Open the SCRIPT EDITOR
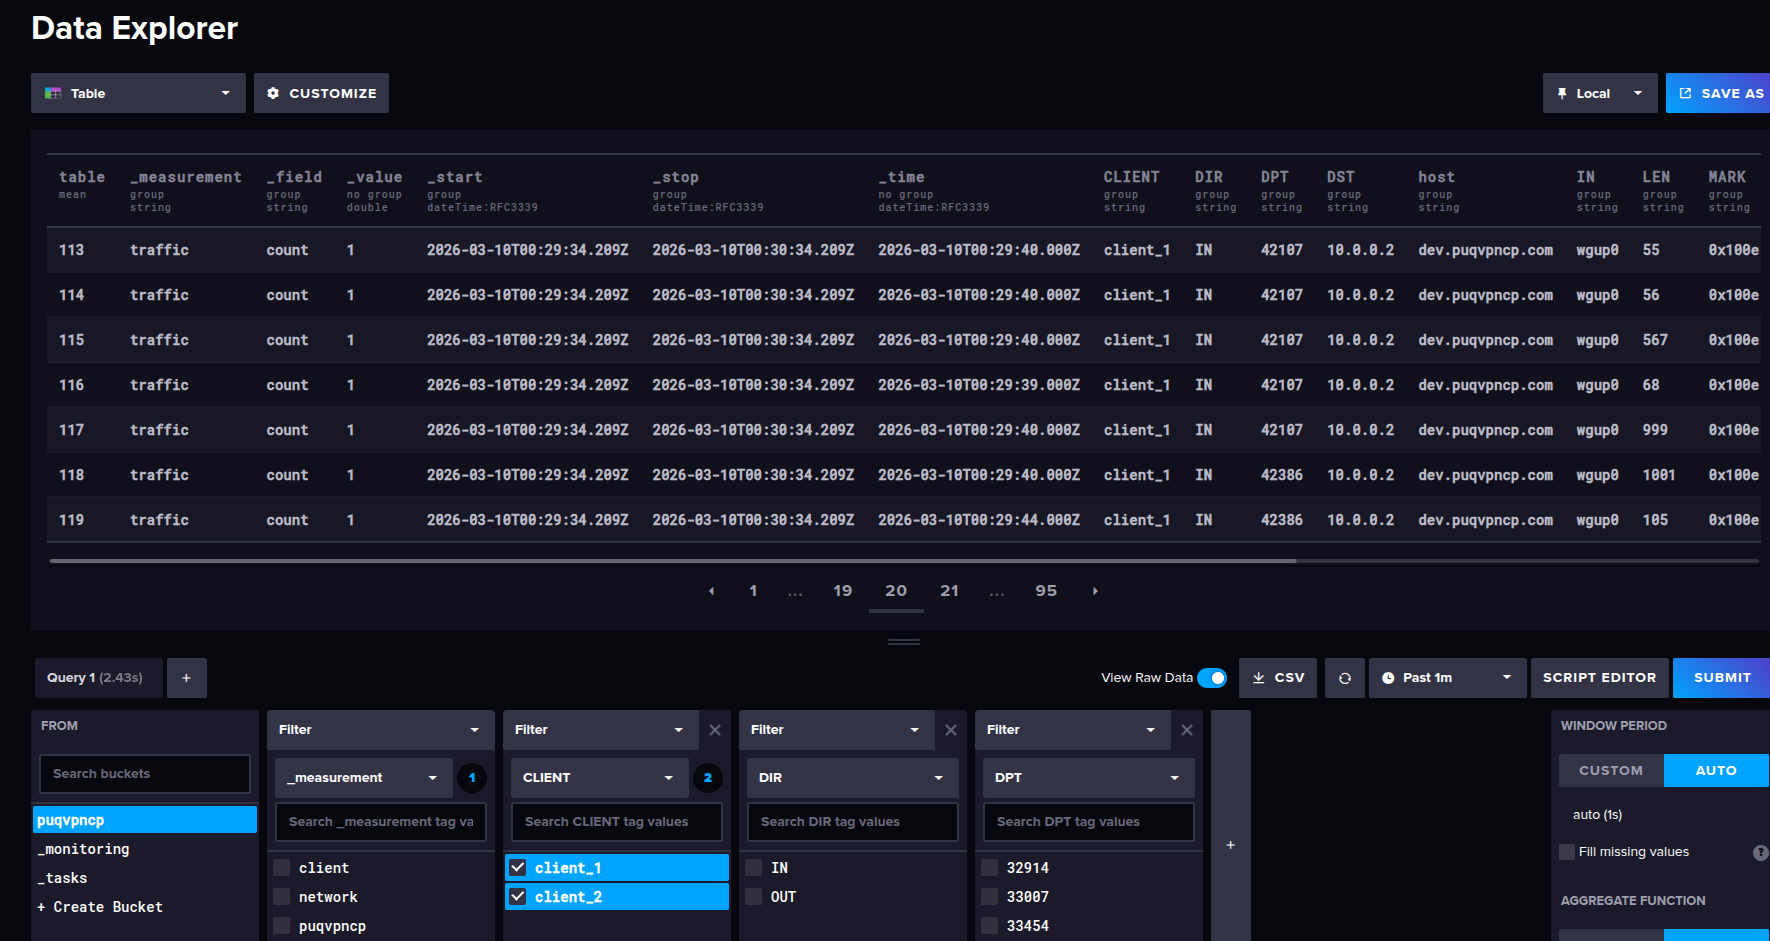Image resolution: width=1770 pixels, height=941 pixels. (x=1599, y=678)
